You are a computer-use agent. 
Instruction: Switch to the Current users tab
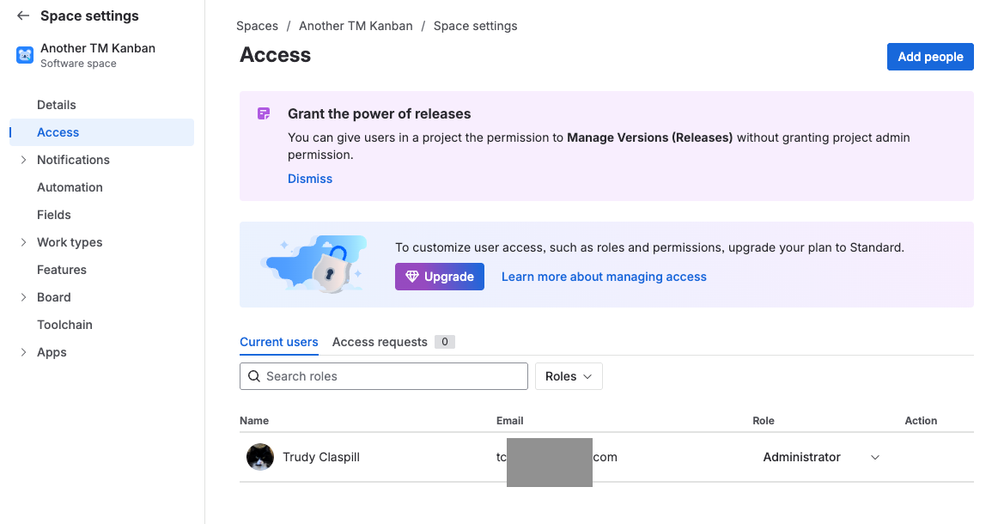(279, 342)
